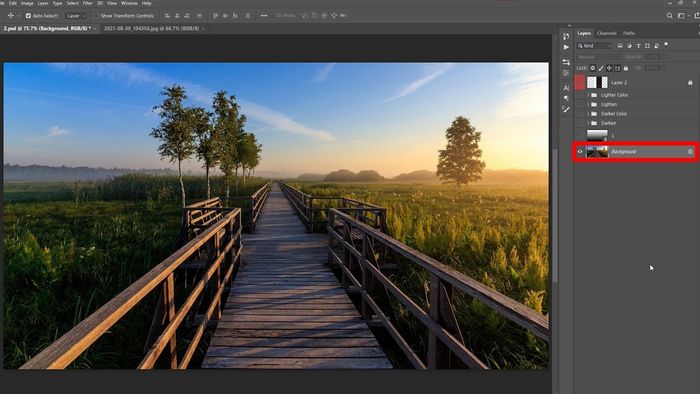The image size is (700, 394).
Task: Click the share image icon
Action: [696, 16]
